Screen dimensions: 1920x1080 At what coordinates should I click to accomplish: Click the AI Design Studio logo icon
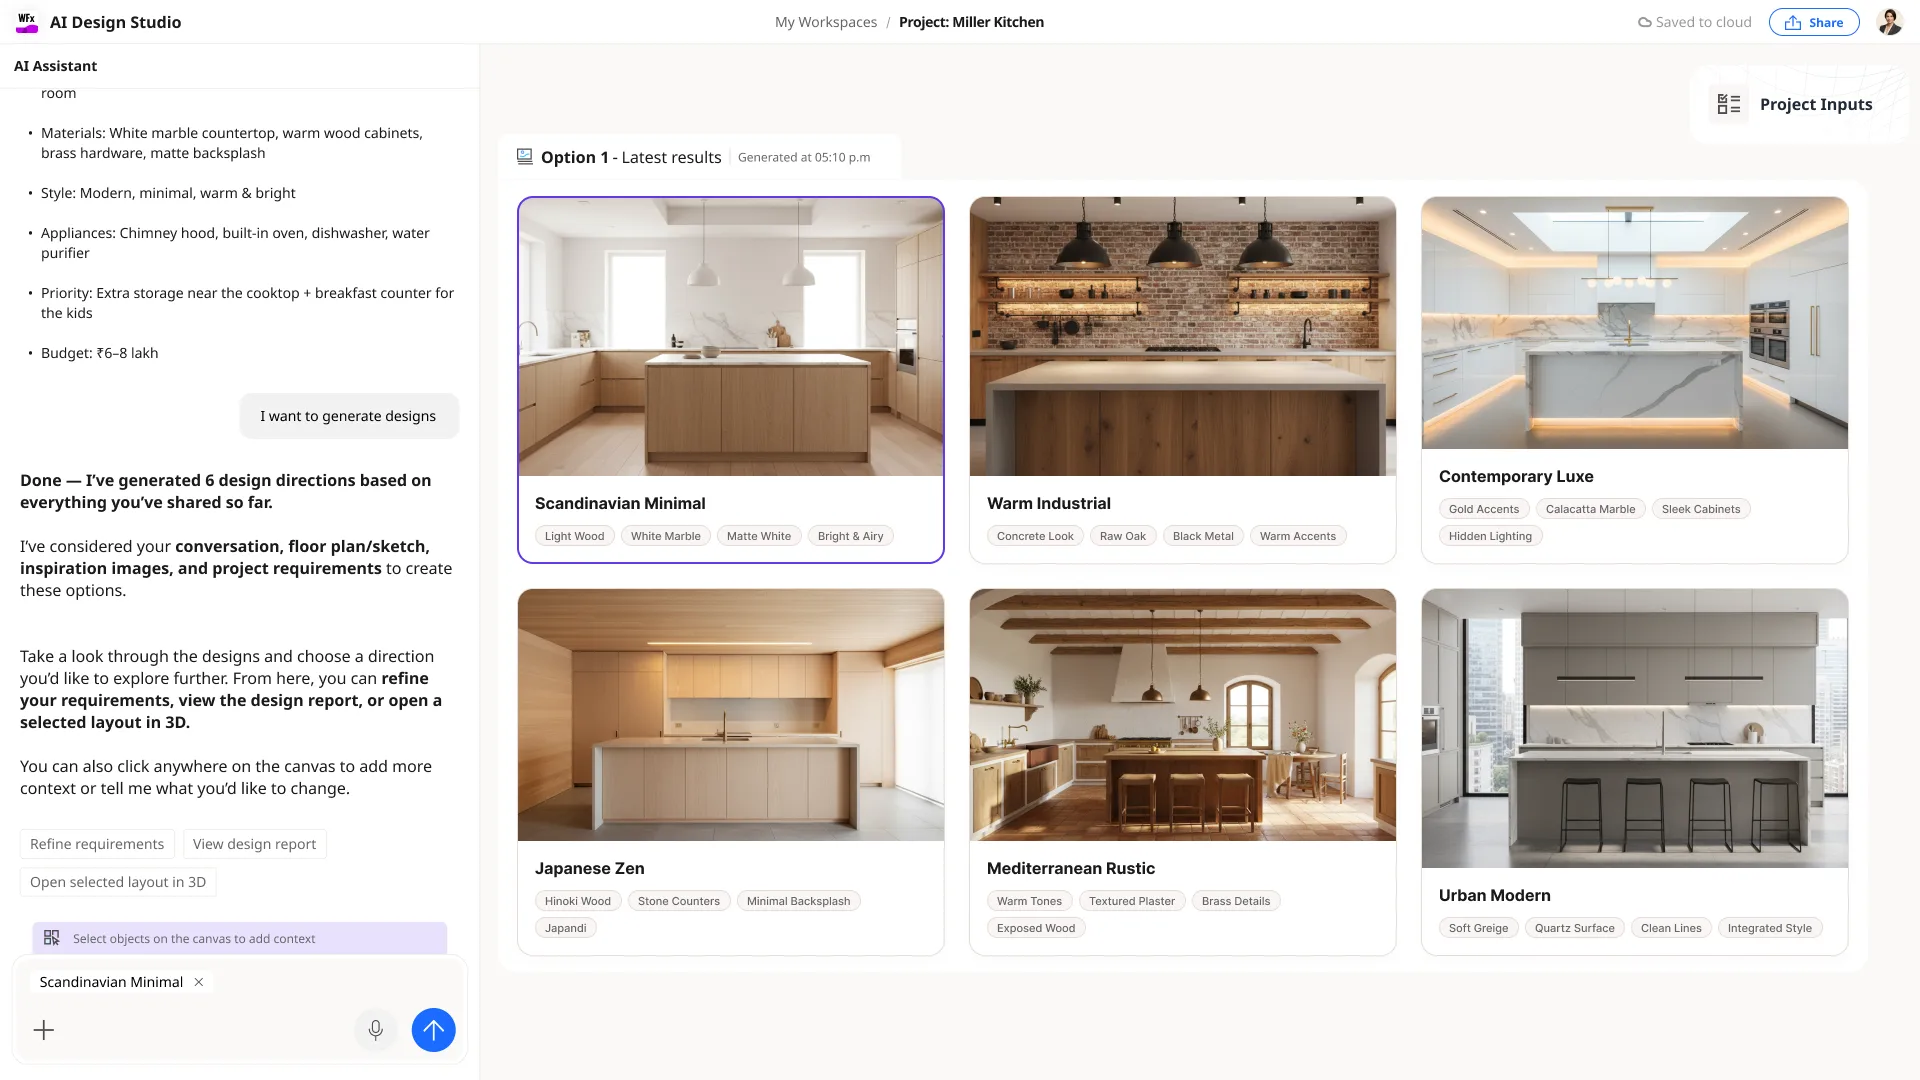(27, 22)
